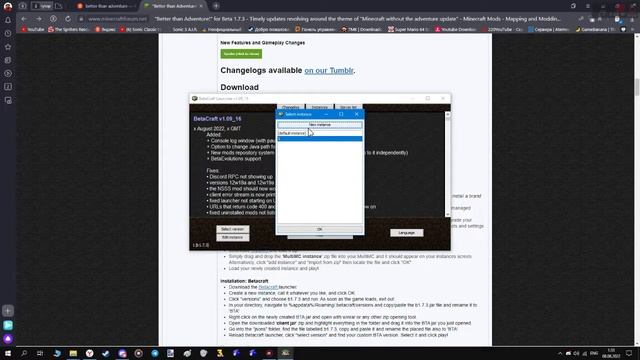Go back in the browser
Screen dimensions: 640x360
pos(24,19)
